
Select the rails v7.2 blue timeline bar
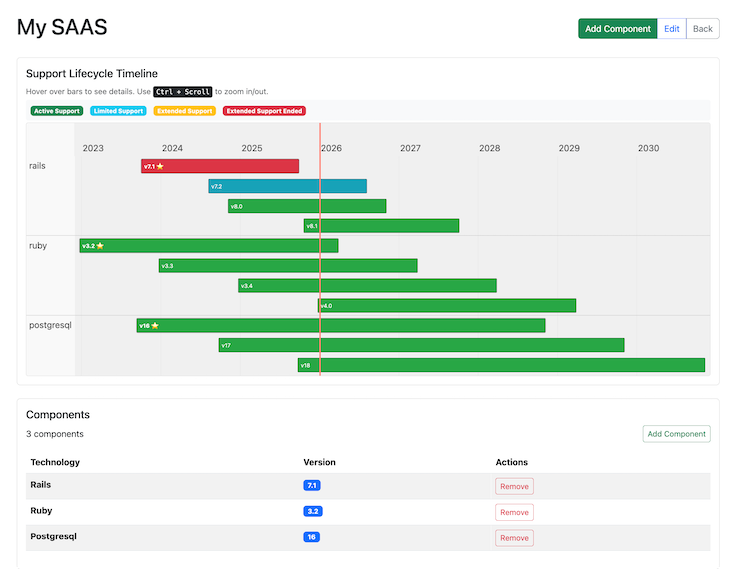click(288, 186)
